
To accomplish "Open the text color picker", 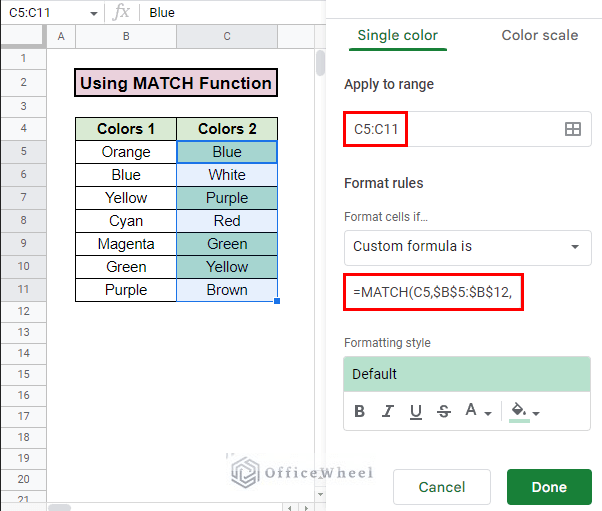I will click(x=471, y=410).
